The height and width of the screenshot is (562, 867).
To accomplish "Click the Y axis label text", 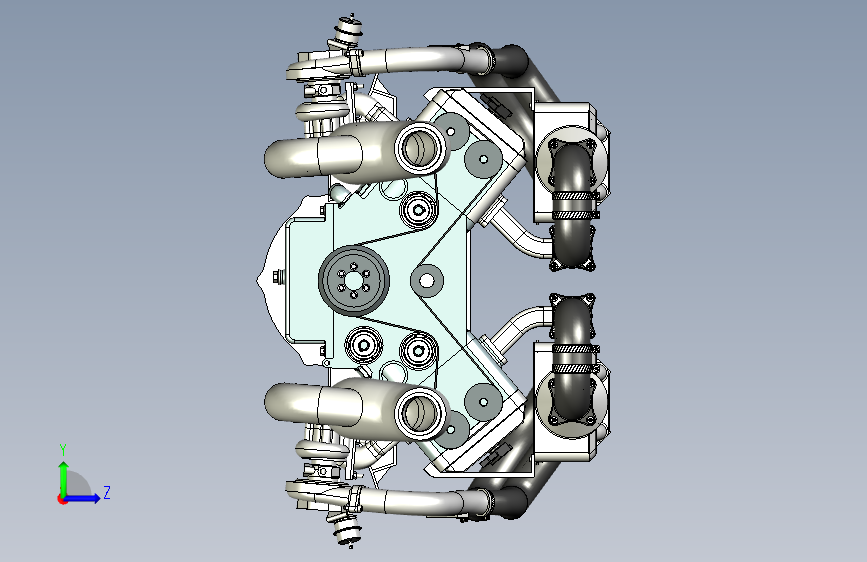I will (63, 450).
